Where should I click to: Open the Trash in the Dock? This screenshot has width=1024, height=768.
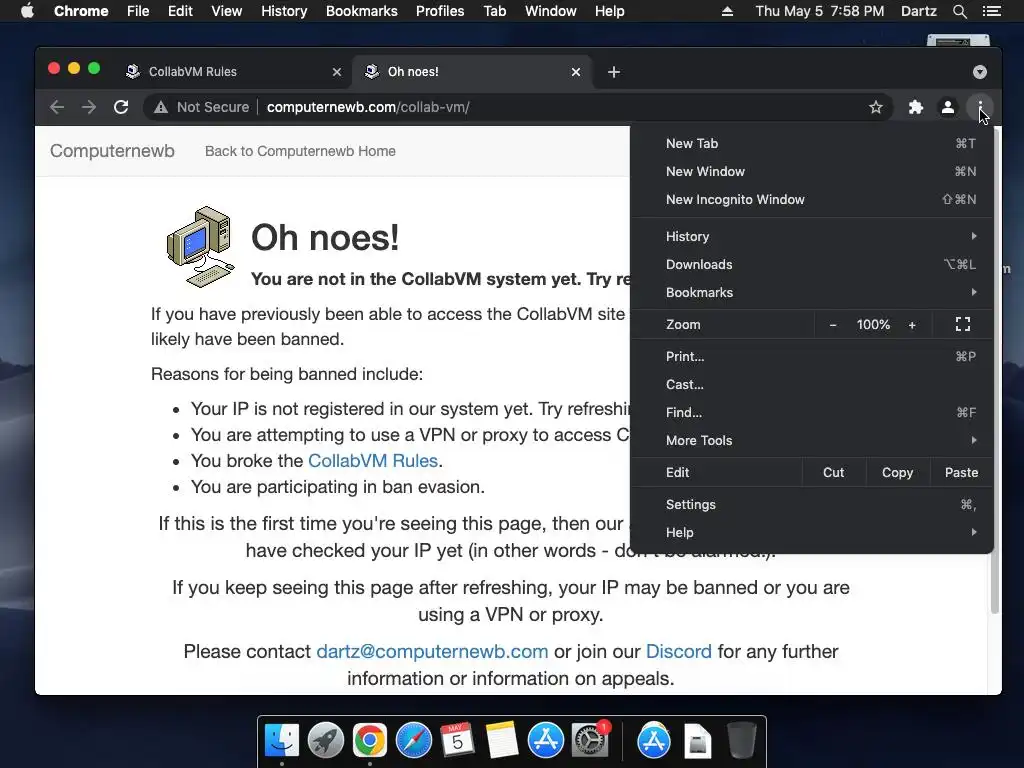click(x=742, y=741)
